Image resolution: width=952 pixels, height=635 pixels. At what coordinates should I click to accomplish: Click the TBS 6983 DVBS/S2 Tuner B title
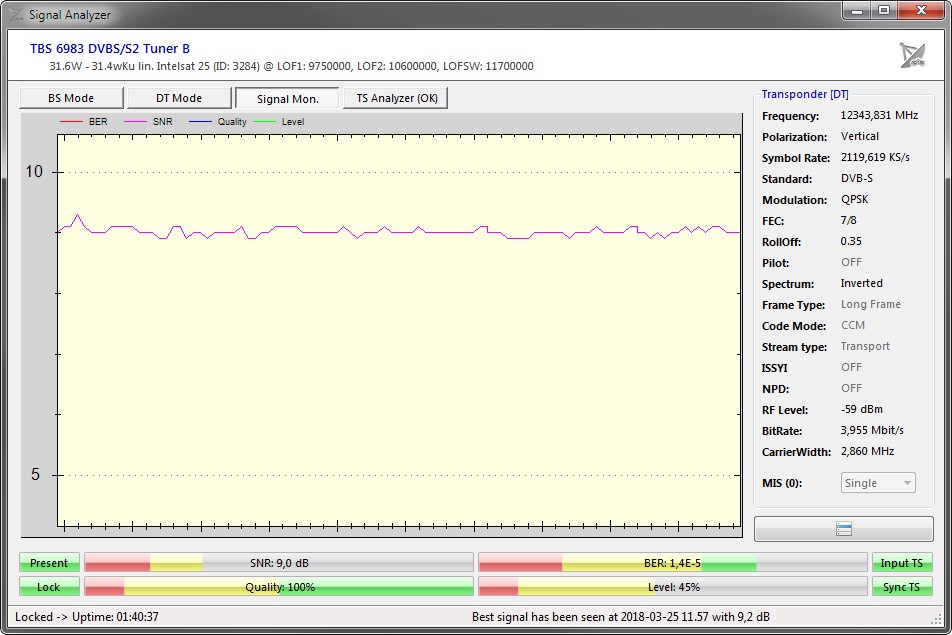[110, 49]
